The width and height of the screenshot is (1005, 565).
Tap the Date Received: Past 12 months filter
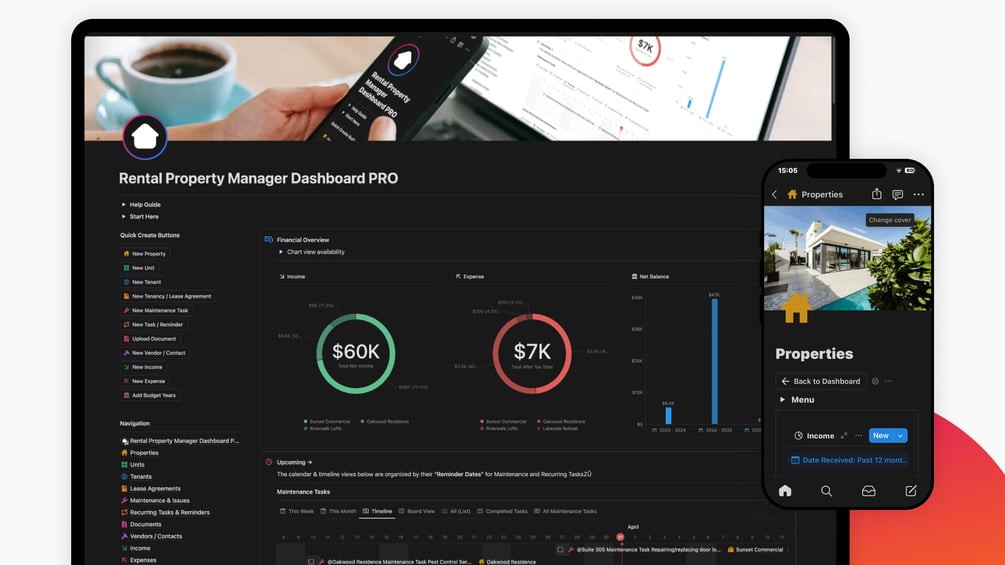(849, 460)
